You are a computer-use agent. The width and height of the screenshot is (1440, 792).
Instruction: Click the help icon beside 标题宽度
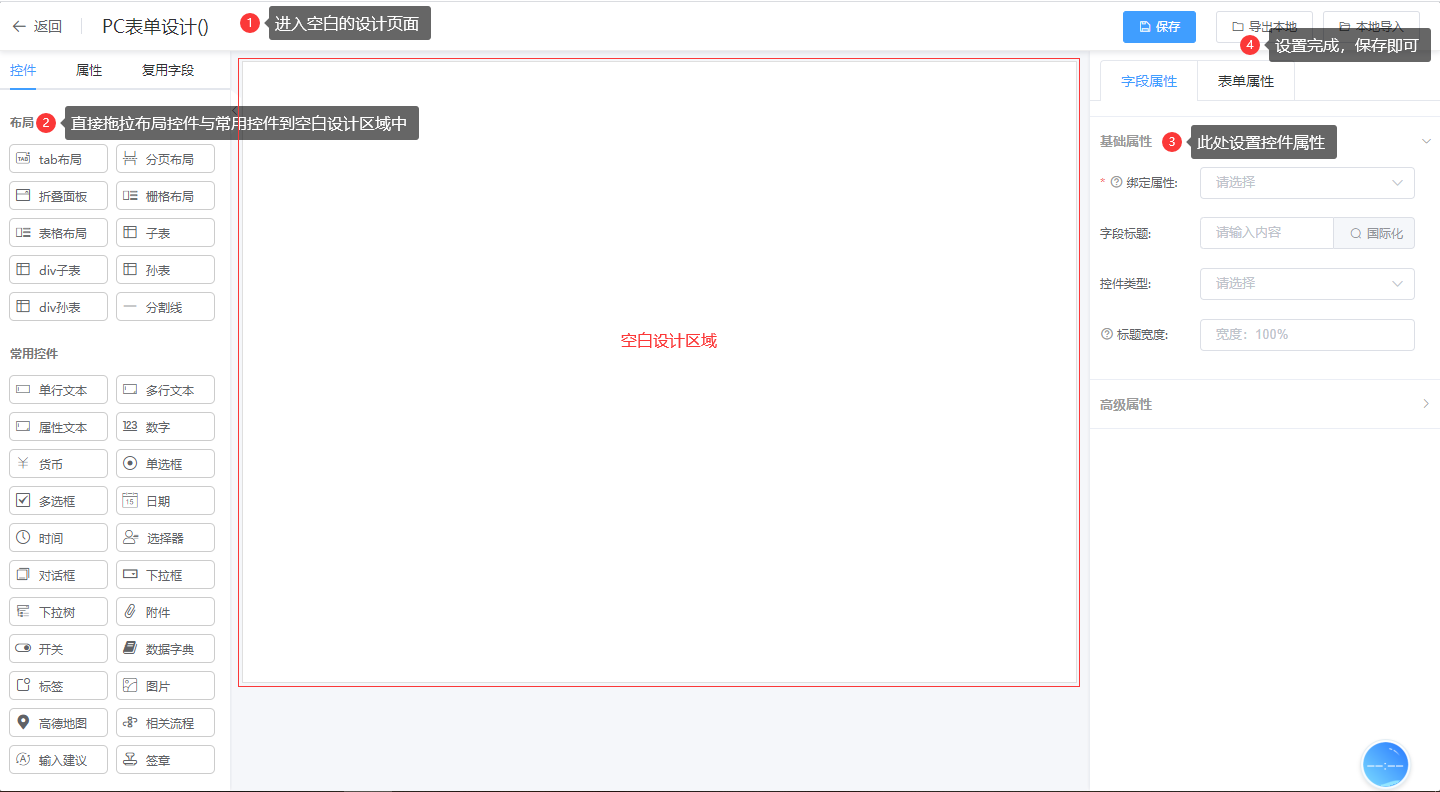tap(1107, 334)
